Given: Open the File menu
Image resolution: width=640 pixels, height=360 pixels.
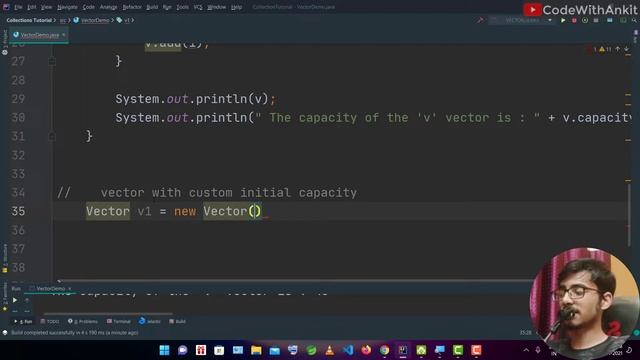Looking at the screenshot, I should pyautogui.click(x=18, y=7).
